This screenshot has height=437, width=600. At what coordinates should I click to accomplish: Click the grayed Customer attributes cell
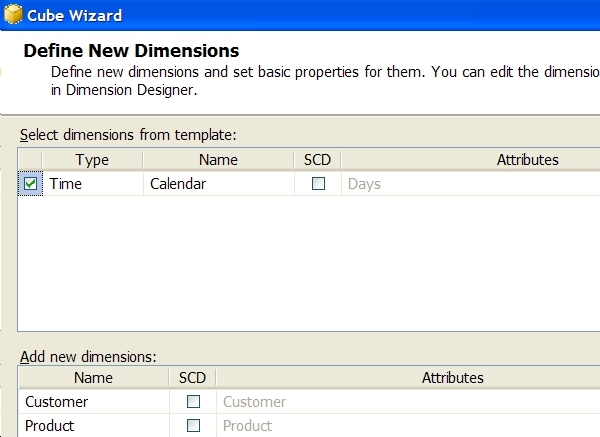point(408,401)
